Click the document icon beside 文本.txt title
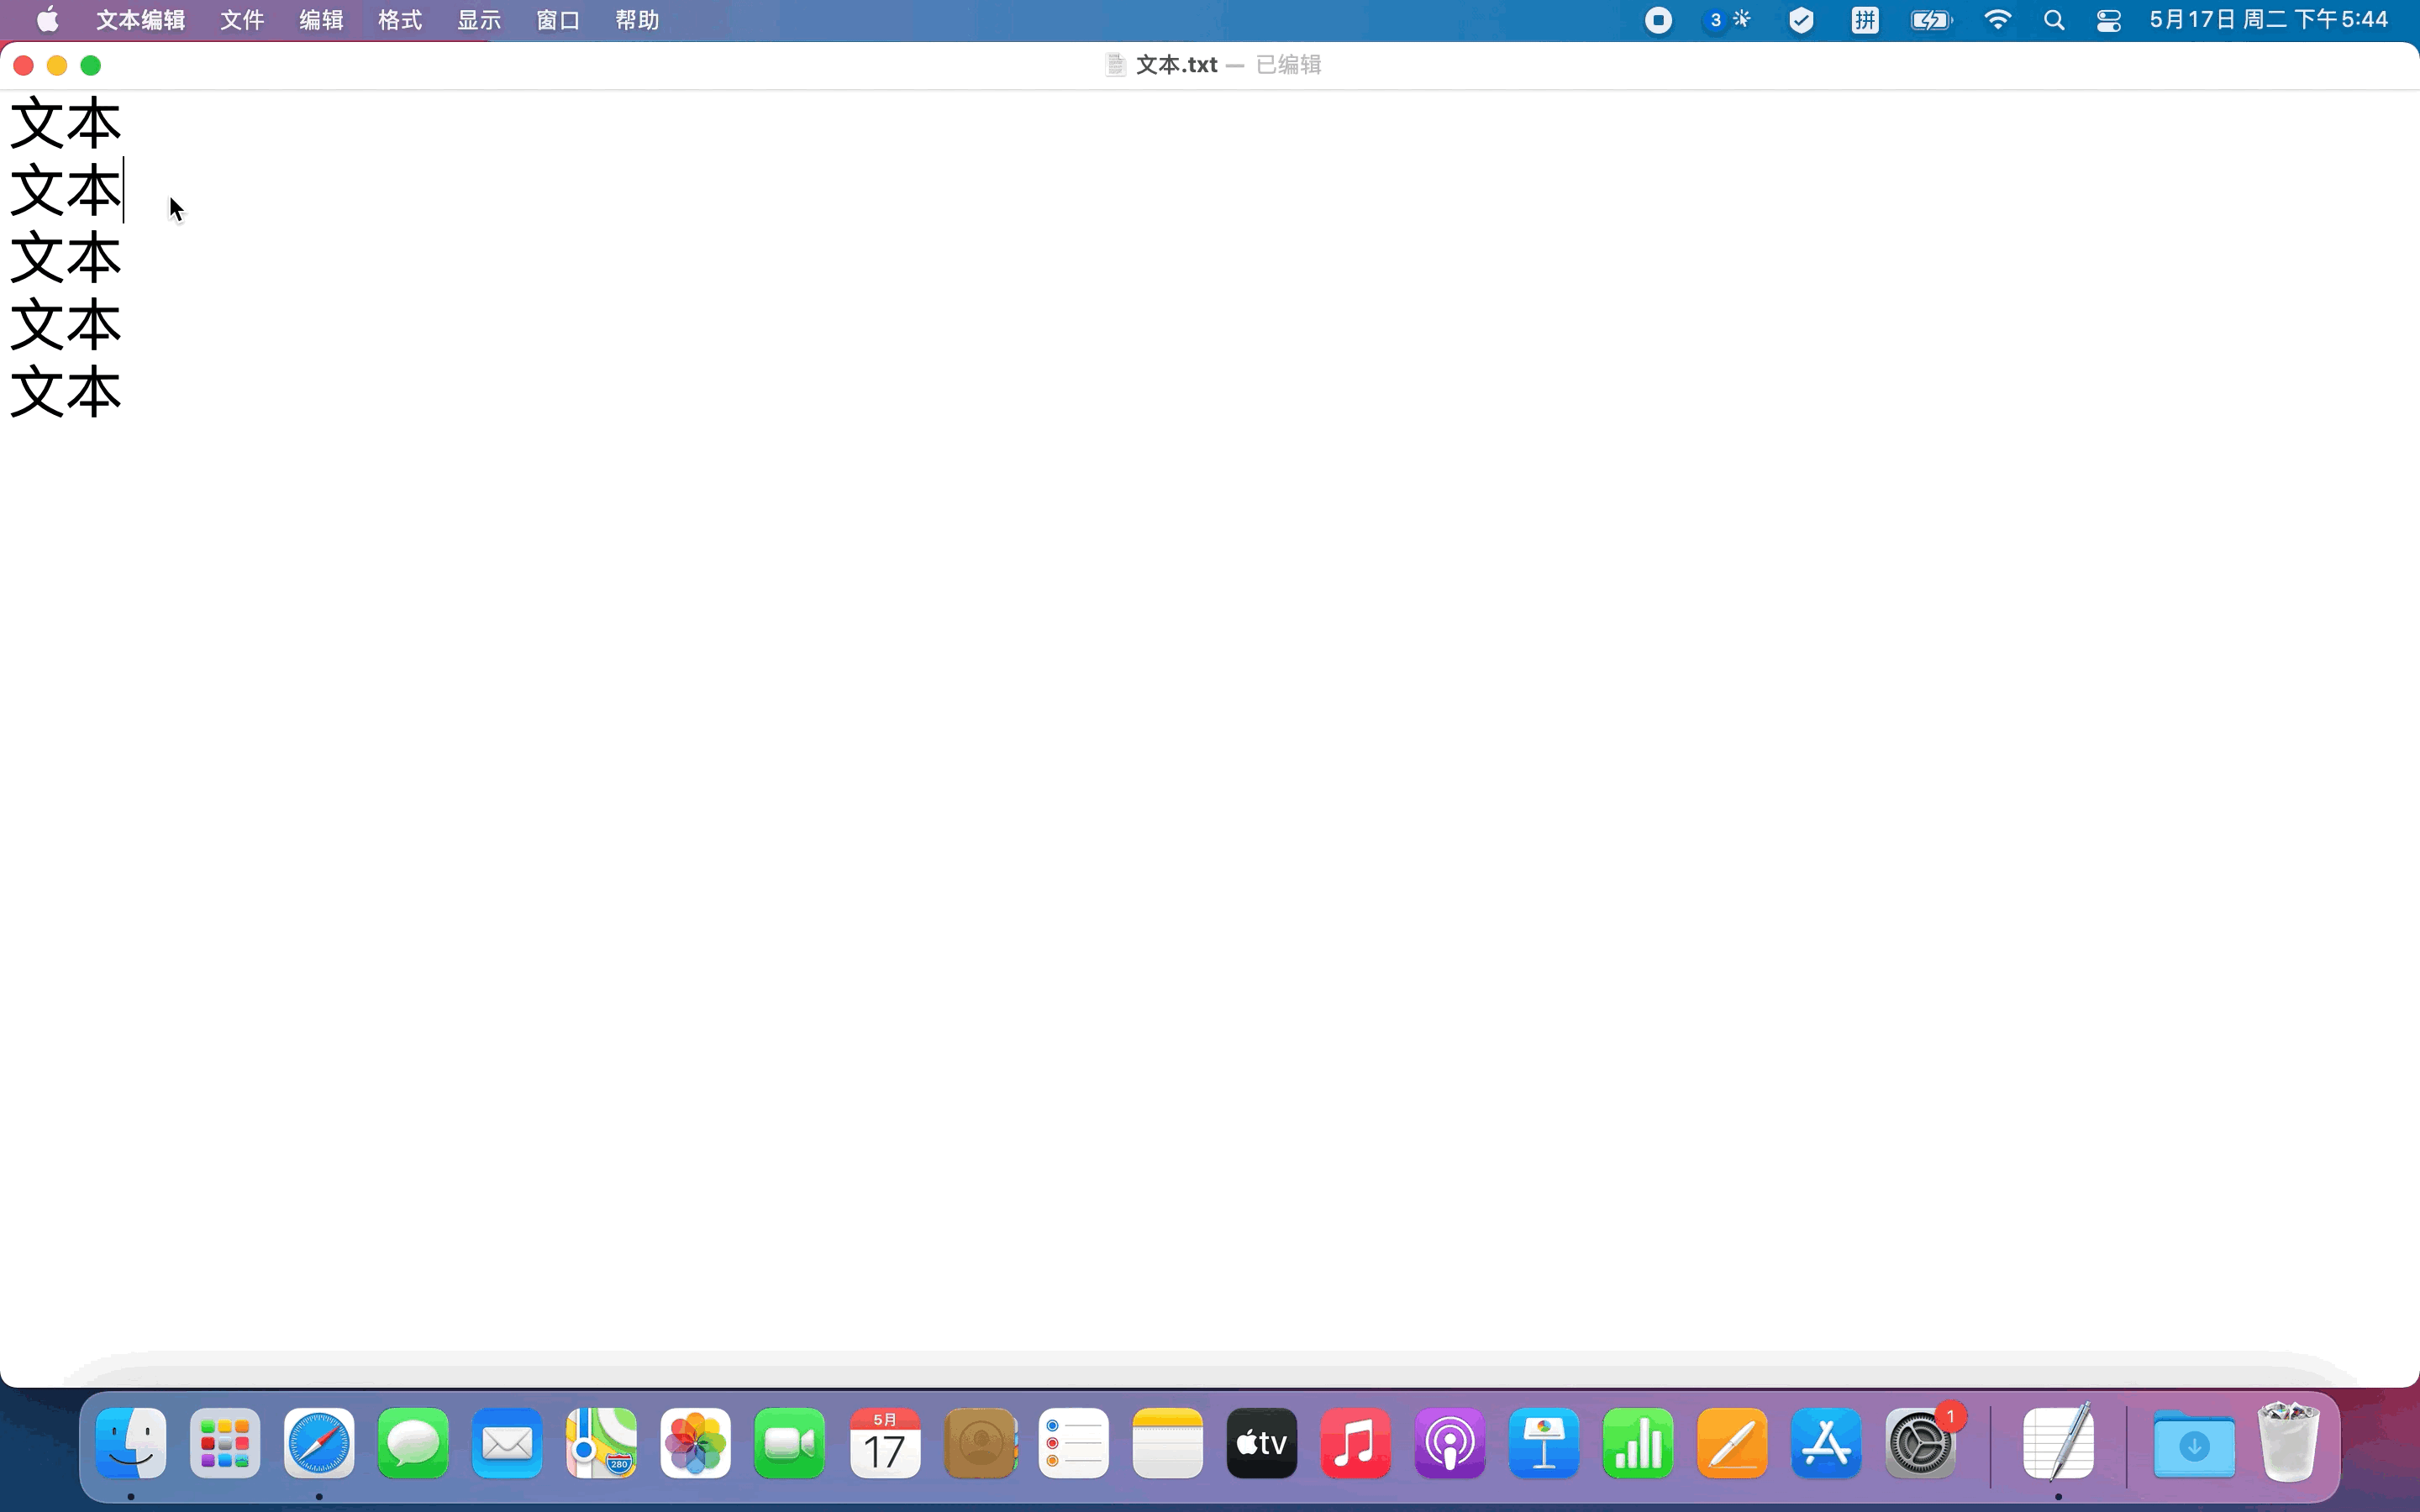2420x1512 pixels. coord(1115,65)
